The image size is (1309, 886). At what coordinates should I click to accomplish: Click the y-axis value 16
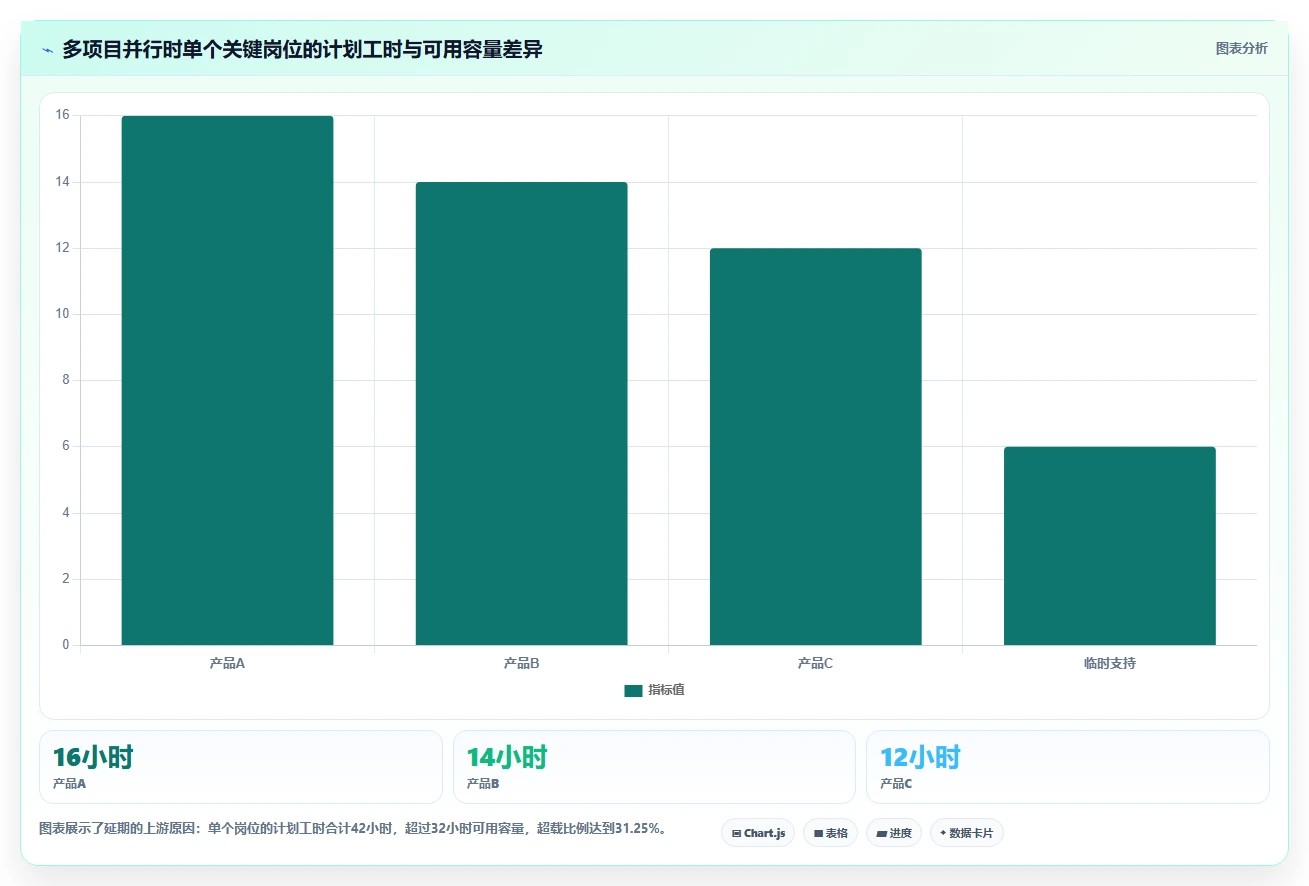pyautogui.click(x=62, y=115)
